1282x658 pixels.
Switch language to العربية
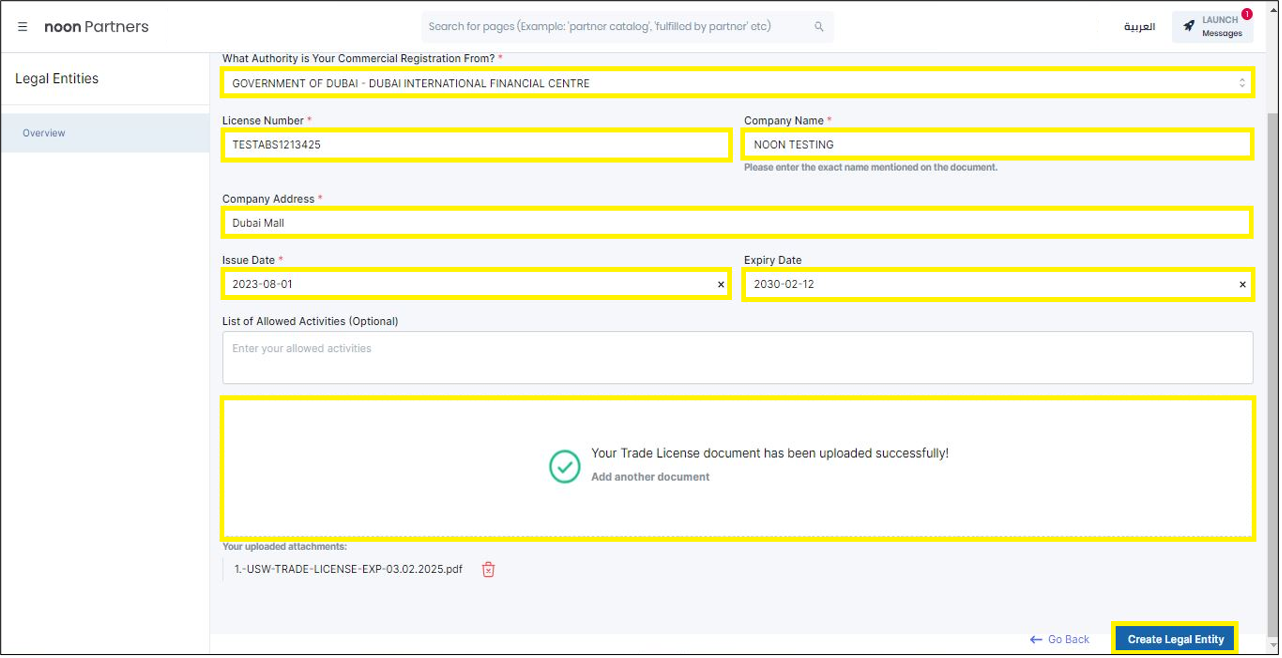[1139, 27]
